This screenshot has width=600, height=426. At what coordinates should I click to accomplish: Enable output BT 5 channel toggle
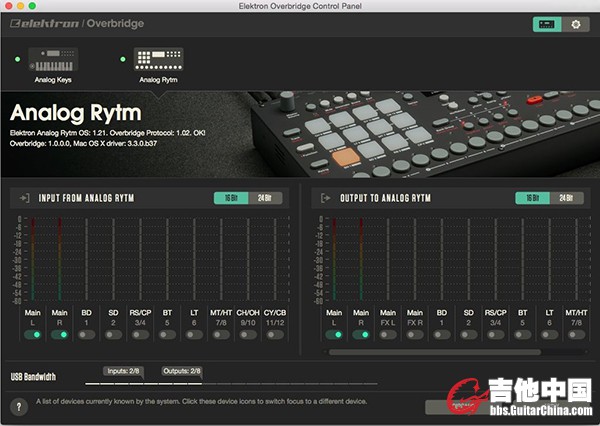point(522,335)
